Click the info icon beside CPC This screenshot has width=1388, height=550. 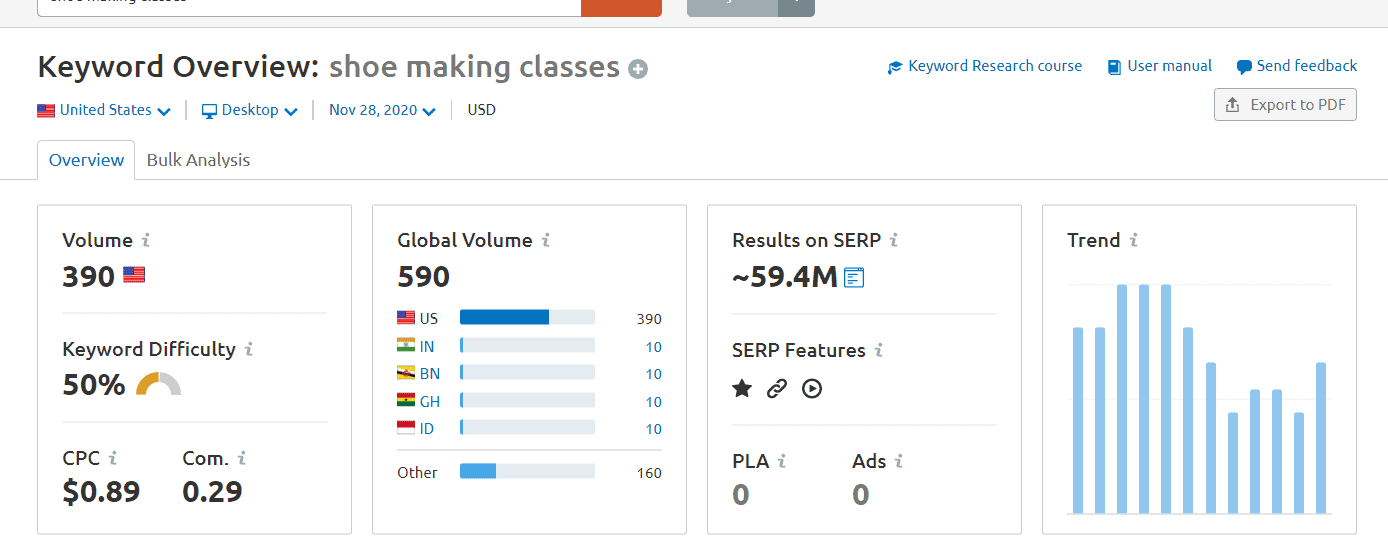click(x=113, y=458)
